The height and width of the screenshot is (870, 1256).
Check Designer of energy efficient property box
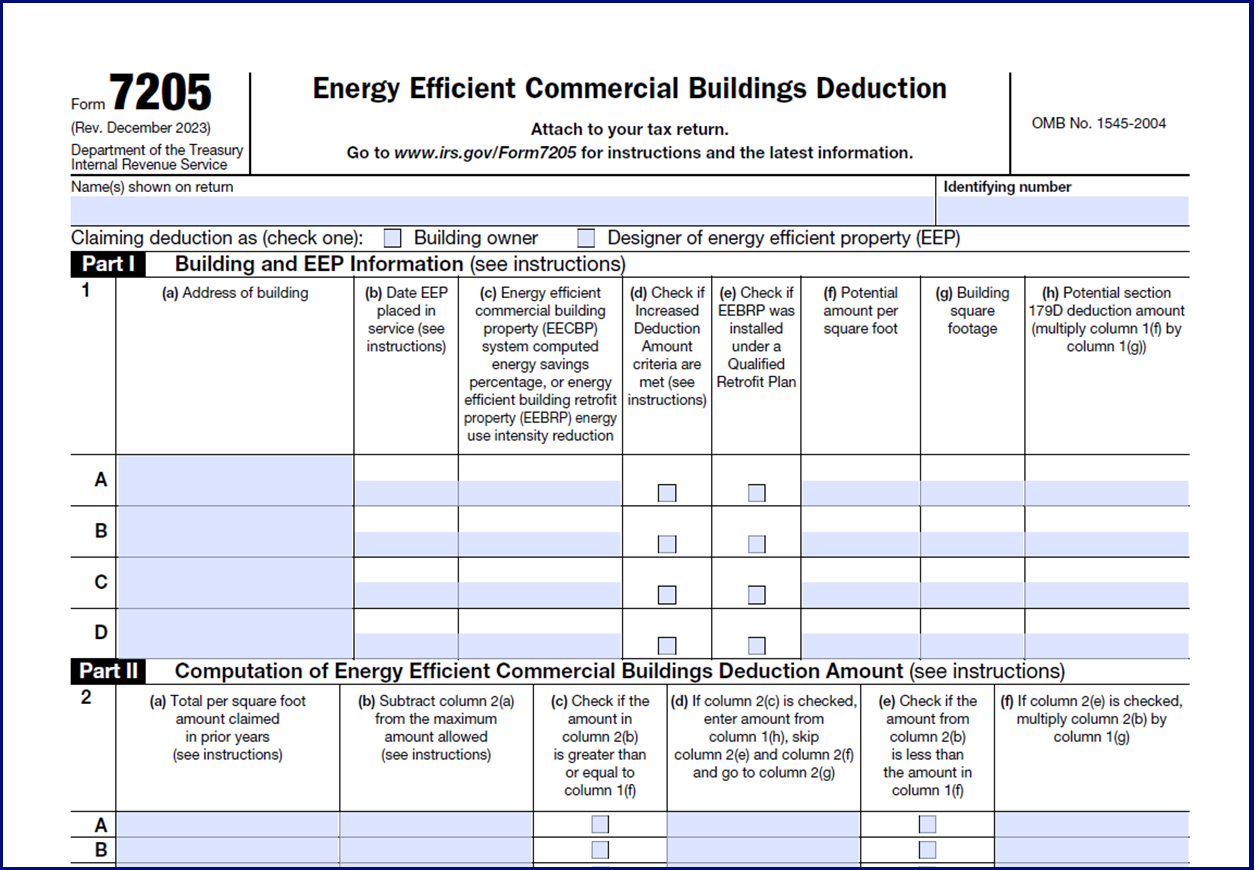pos(586,238)
